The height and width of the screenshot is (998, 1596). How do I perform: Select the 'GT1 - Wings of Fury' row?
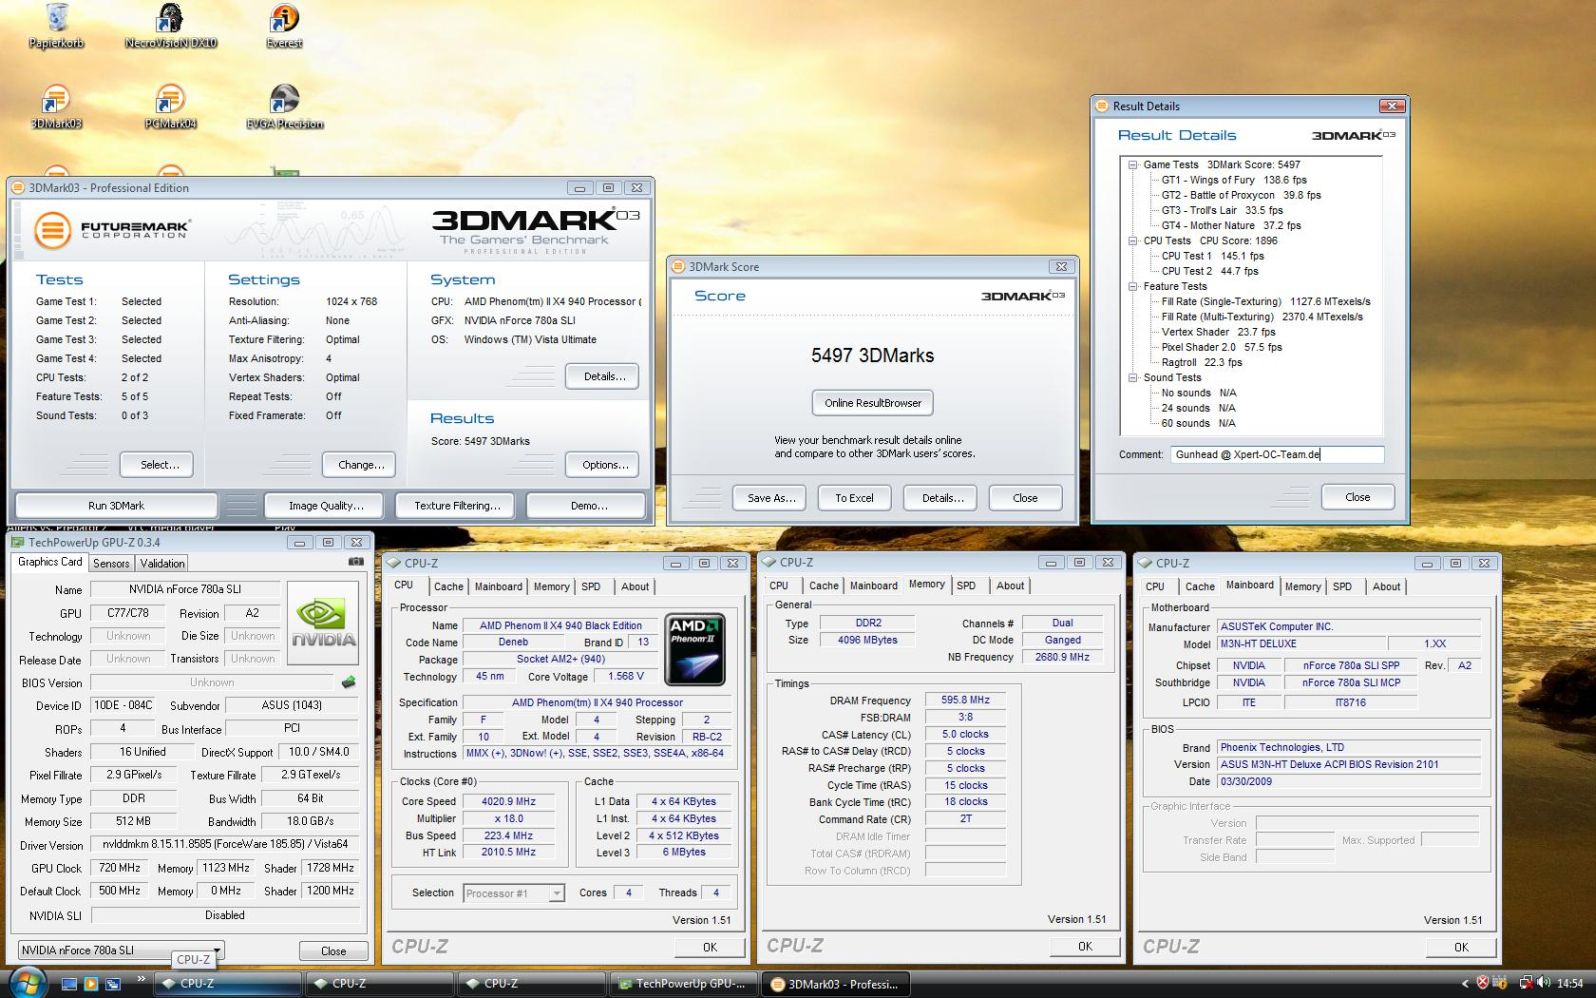(1234, 180)
